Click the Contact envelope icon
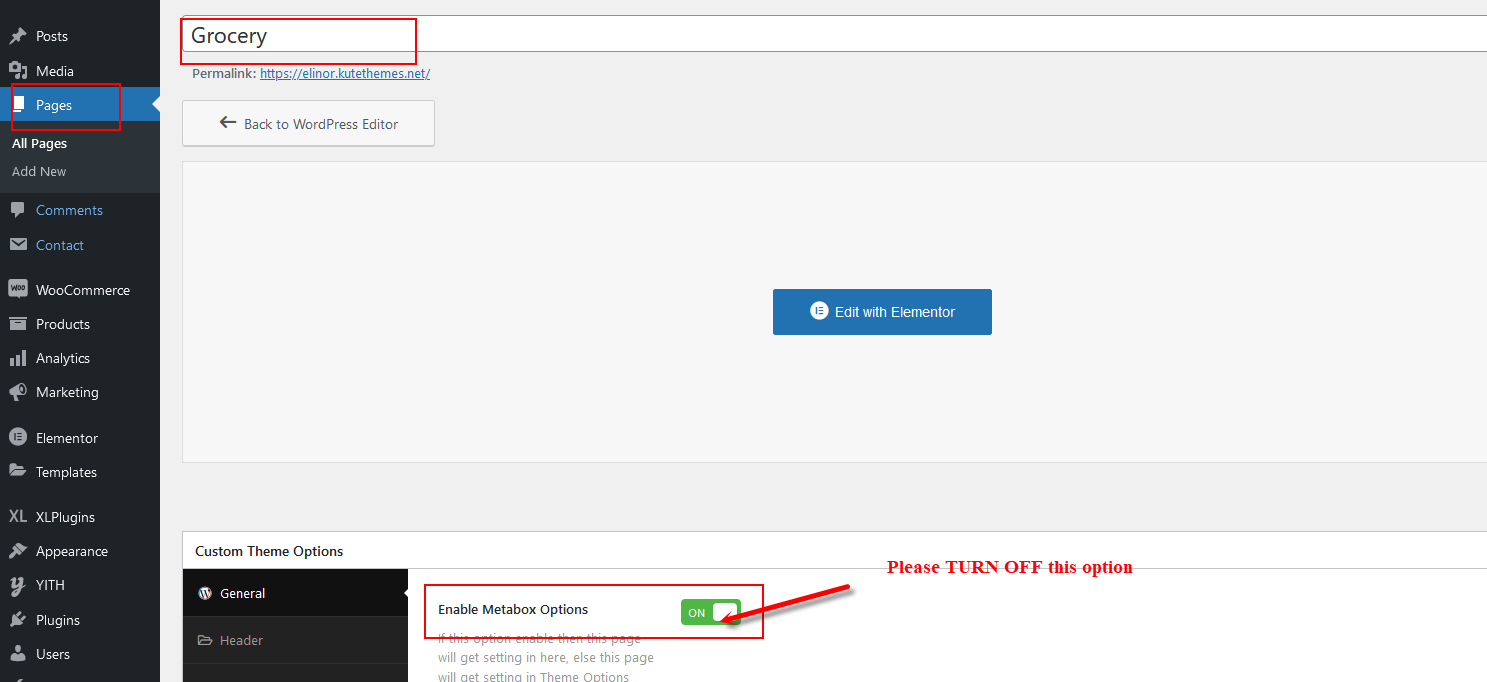 click(18, 245)
